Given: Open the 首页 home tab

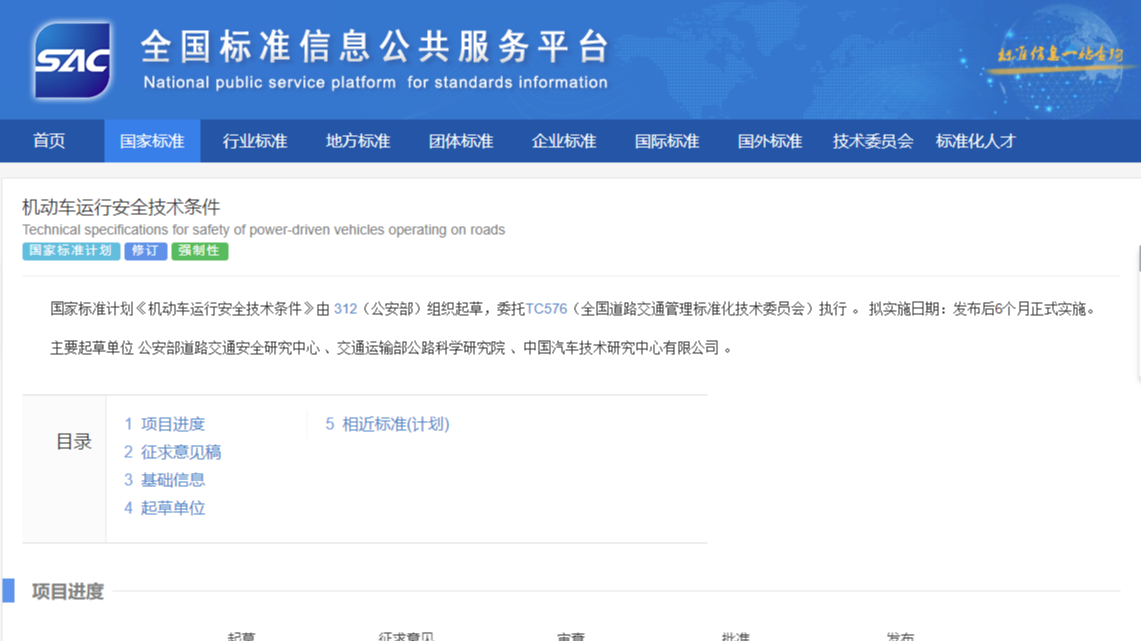Looking at the screenshot, I should coord(49,141).
